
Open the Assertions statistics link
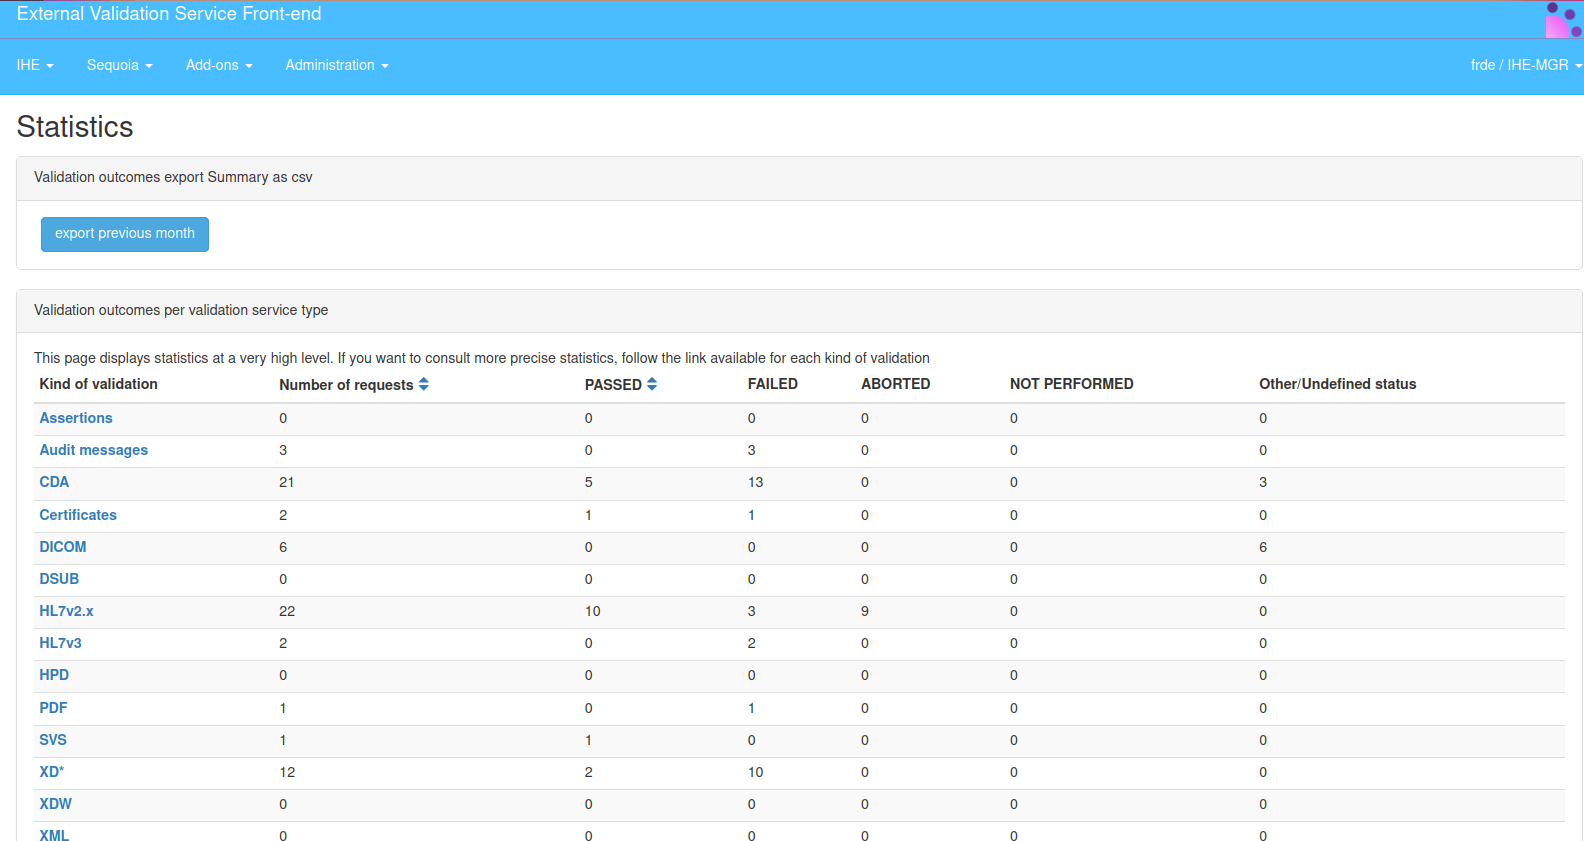[76, 418]
